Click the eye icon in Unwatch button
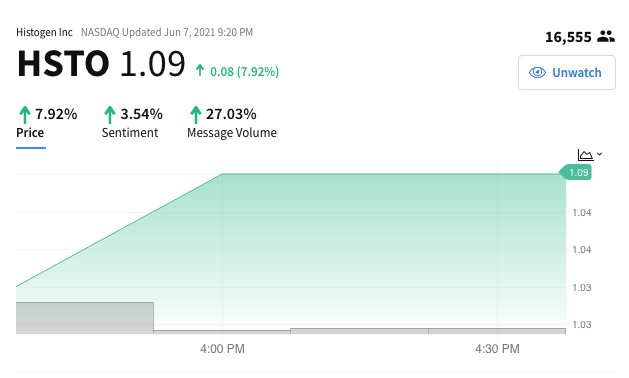Image resolution: width=629 pixels, height=378 pixels. [x=537, y=73]
